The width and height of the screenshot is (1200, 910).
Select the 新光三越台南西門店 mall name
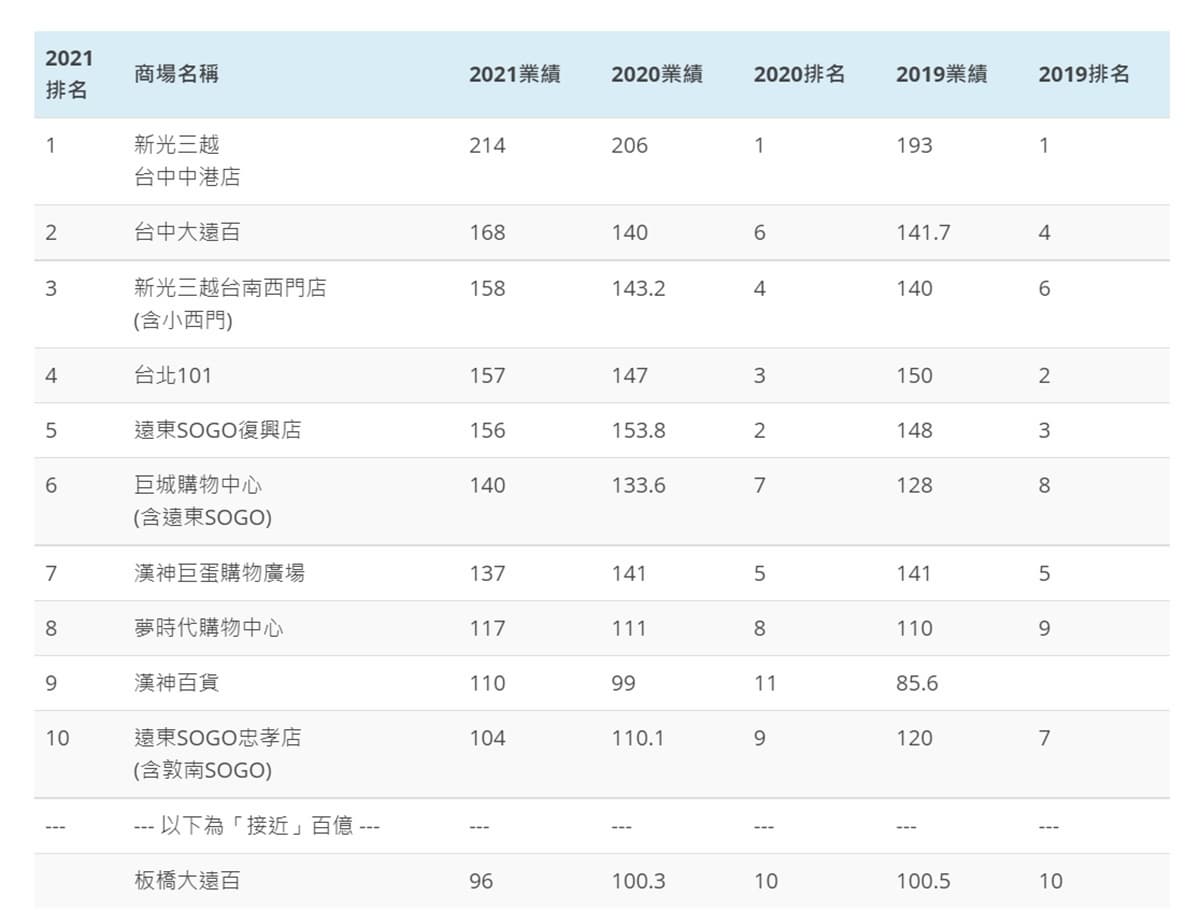[230, 288]
